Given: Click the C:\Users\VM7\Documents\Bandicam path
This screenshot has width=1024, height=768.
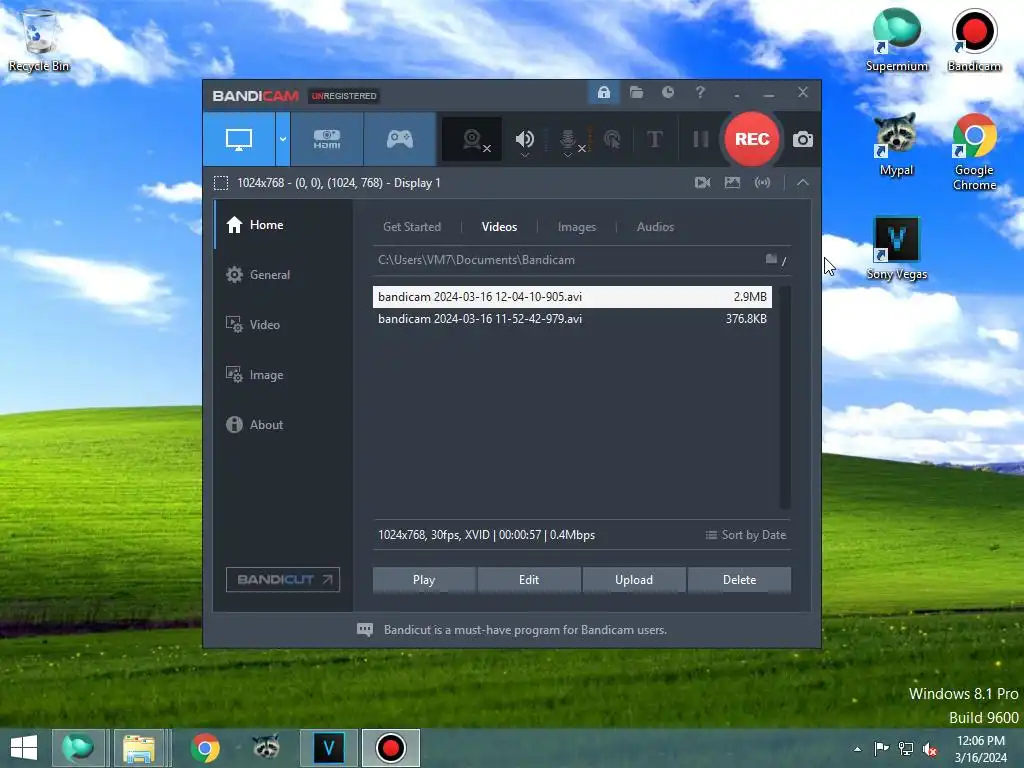Looking at the screenshot, I should [x=476, y=260].
